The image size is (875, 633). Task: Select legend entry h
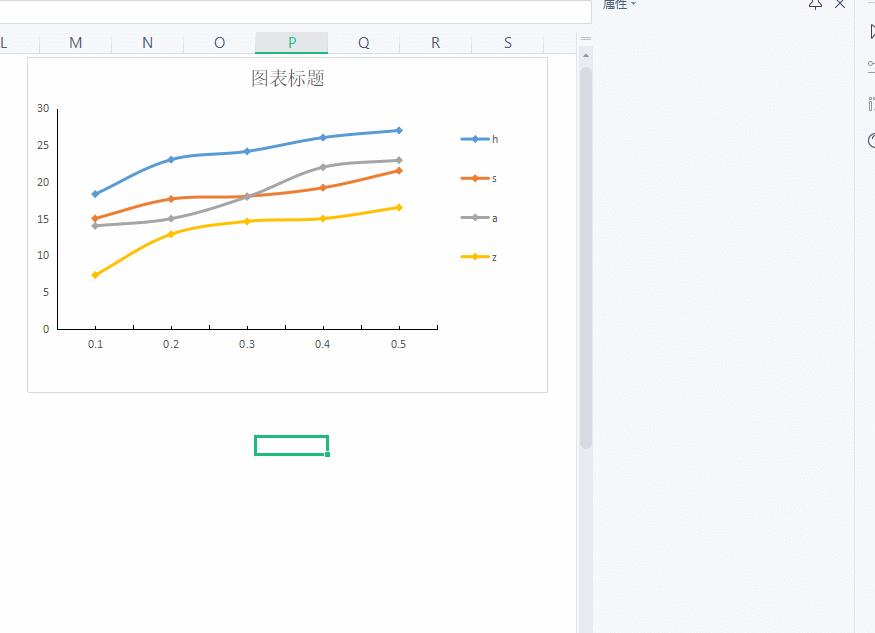coord(479,139)
